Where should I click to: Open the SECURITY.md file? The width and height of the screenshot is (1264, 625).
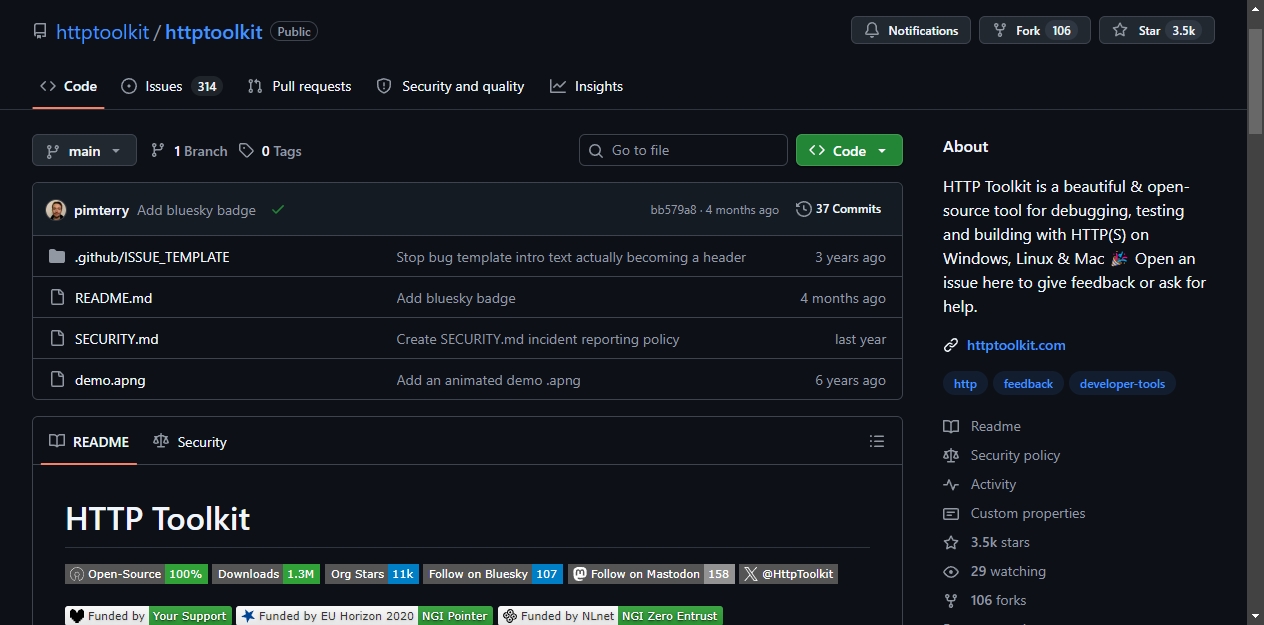tap(116, 339)
